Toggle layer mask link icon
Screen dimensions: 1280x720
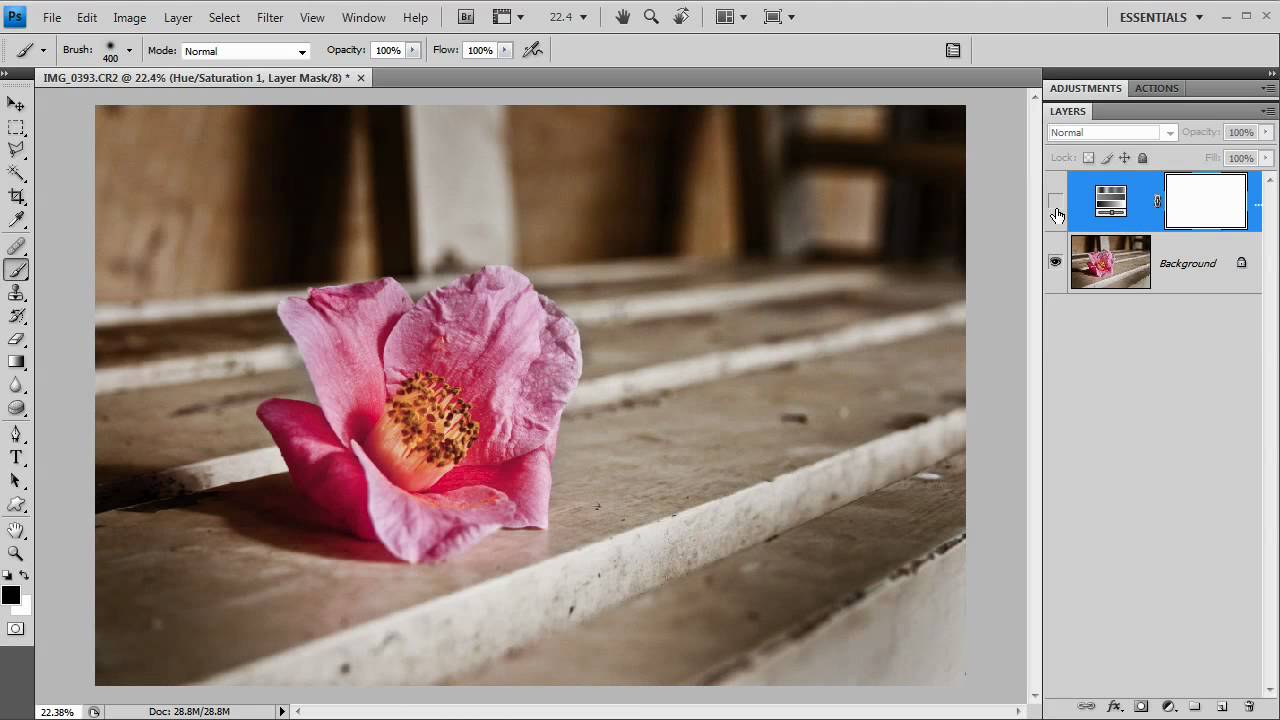click(x=1158, y=202)
